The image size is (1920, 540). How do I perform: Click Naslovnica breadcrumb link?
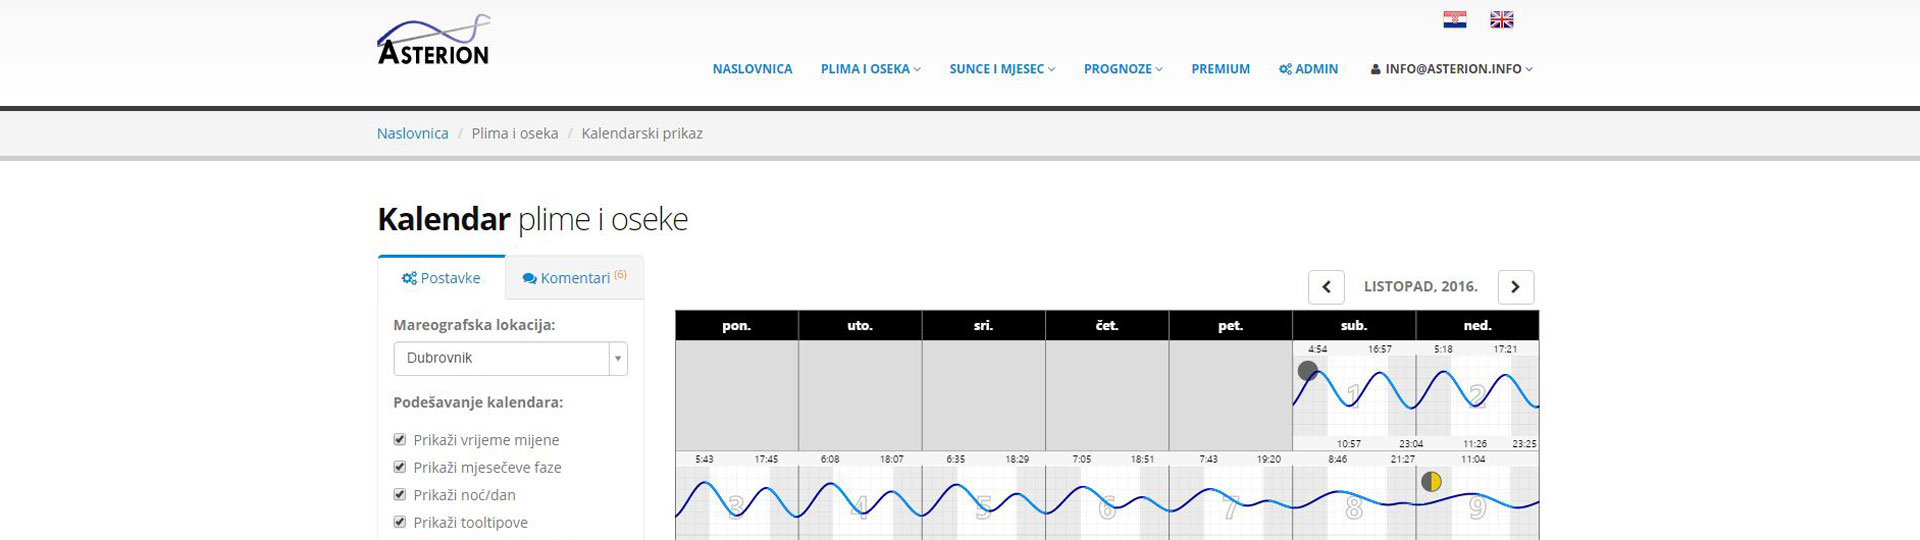[x=412, y=133]
